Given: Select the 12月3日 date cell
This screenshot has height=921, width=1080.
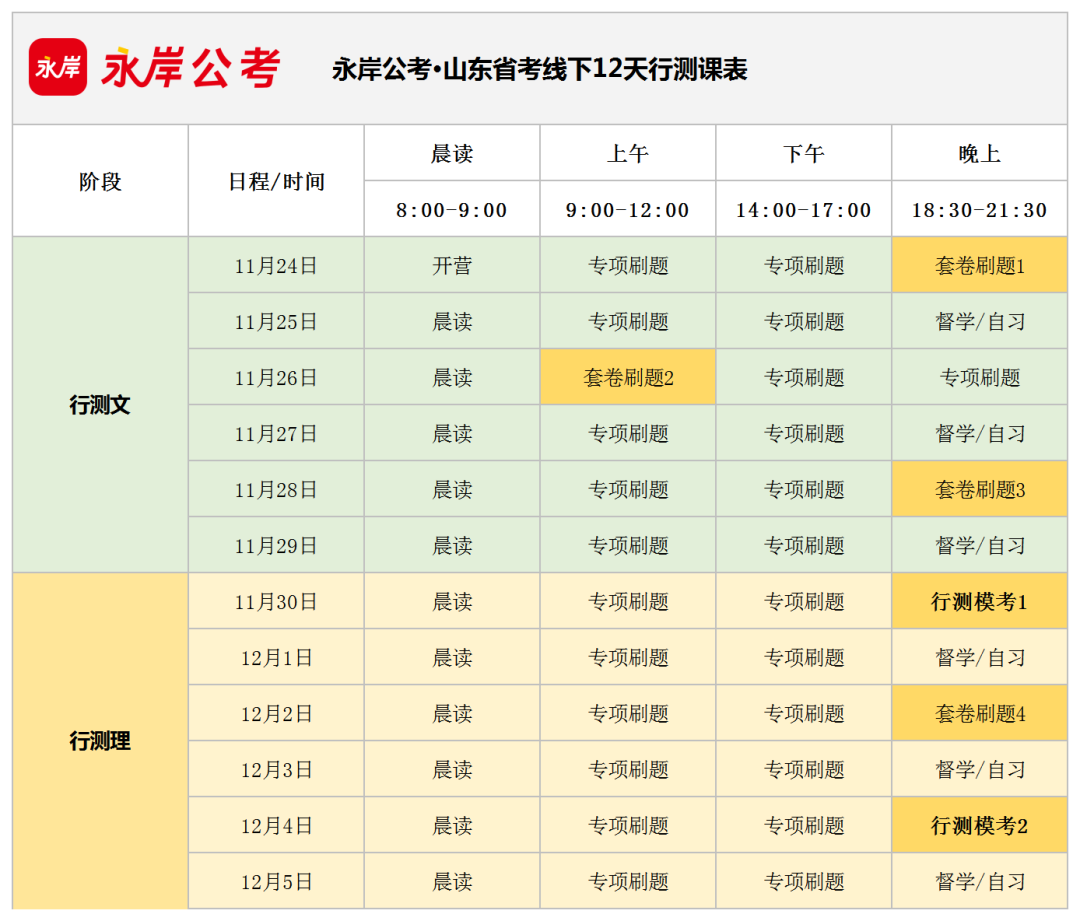Looking at the screenshot, I should click(276, 769).
